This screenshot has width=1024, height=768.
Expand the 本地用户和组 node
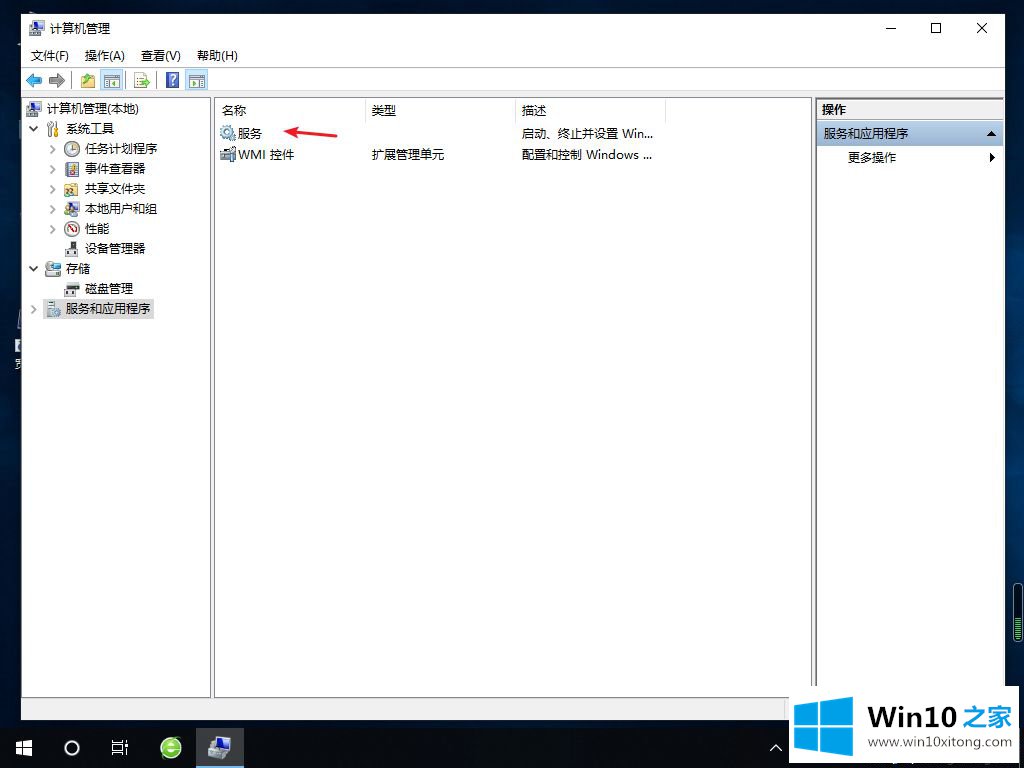pyautogui.click(x=53, y=209)
